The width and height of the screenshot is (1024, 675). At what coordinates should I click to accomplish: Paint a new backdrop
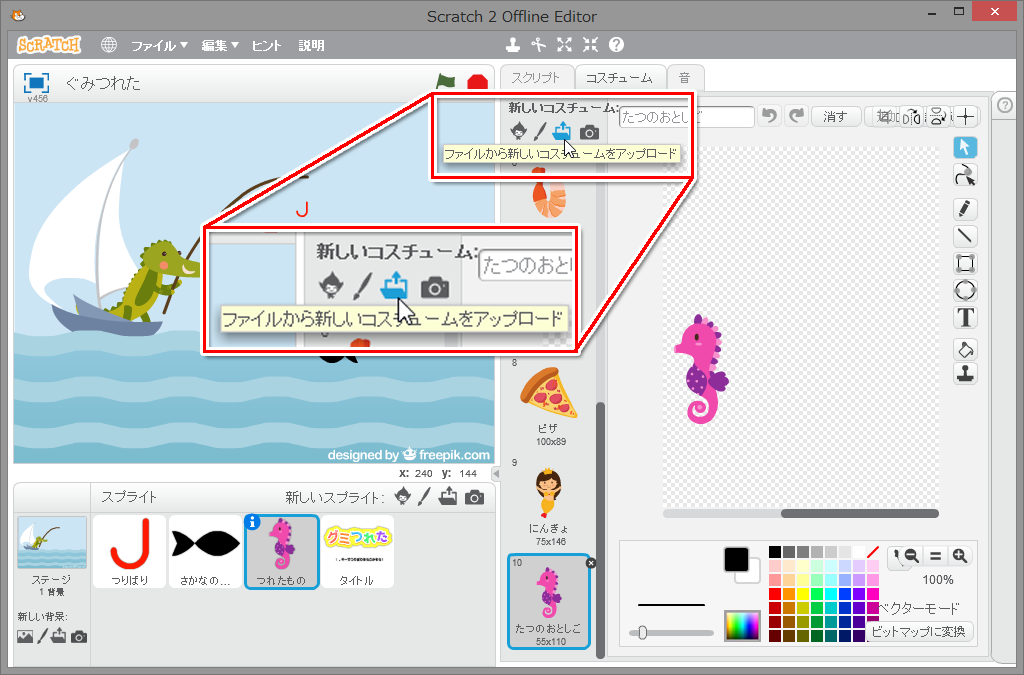point(42,636)
